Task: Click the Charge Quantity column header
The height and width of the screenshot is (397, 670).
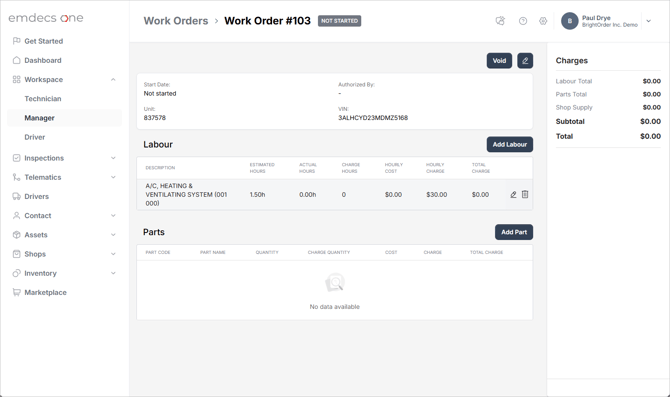Action: click(329, 253)
